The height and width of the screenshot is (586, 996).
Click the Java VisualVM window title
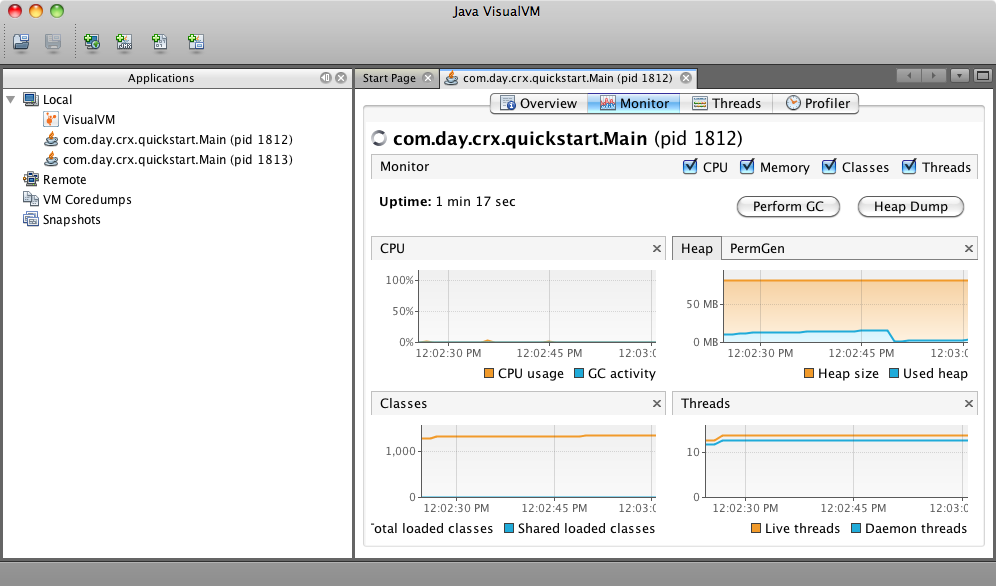(x=497, y=11)
